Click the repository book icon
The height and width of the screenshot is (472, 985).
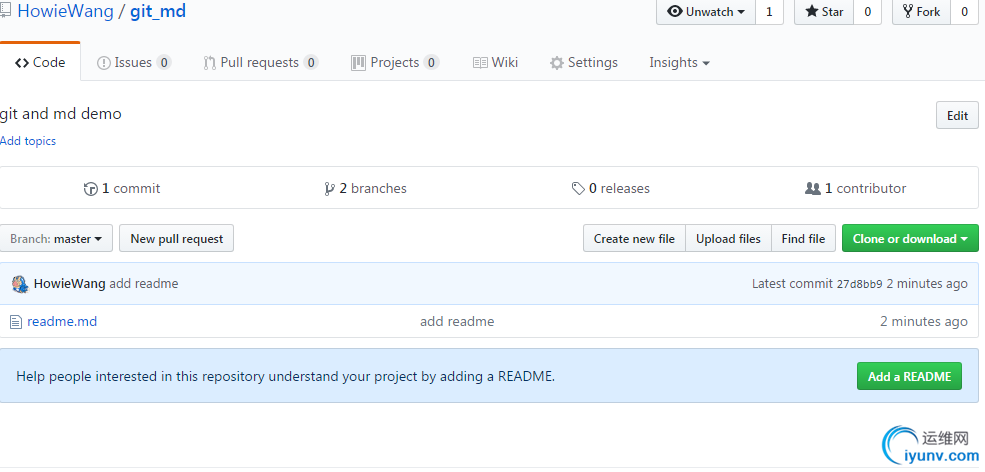(x=5, y=12)
